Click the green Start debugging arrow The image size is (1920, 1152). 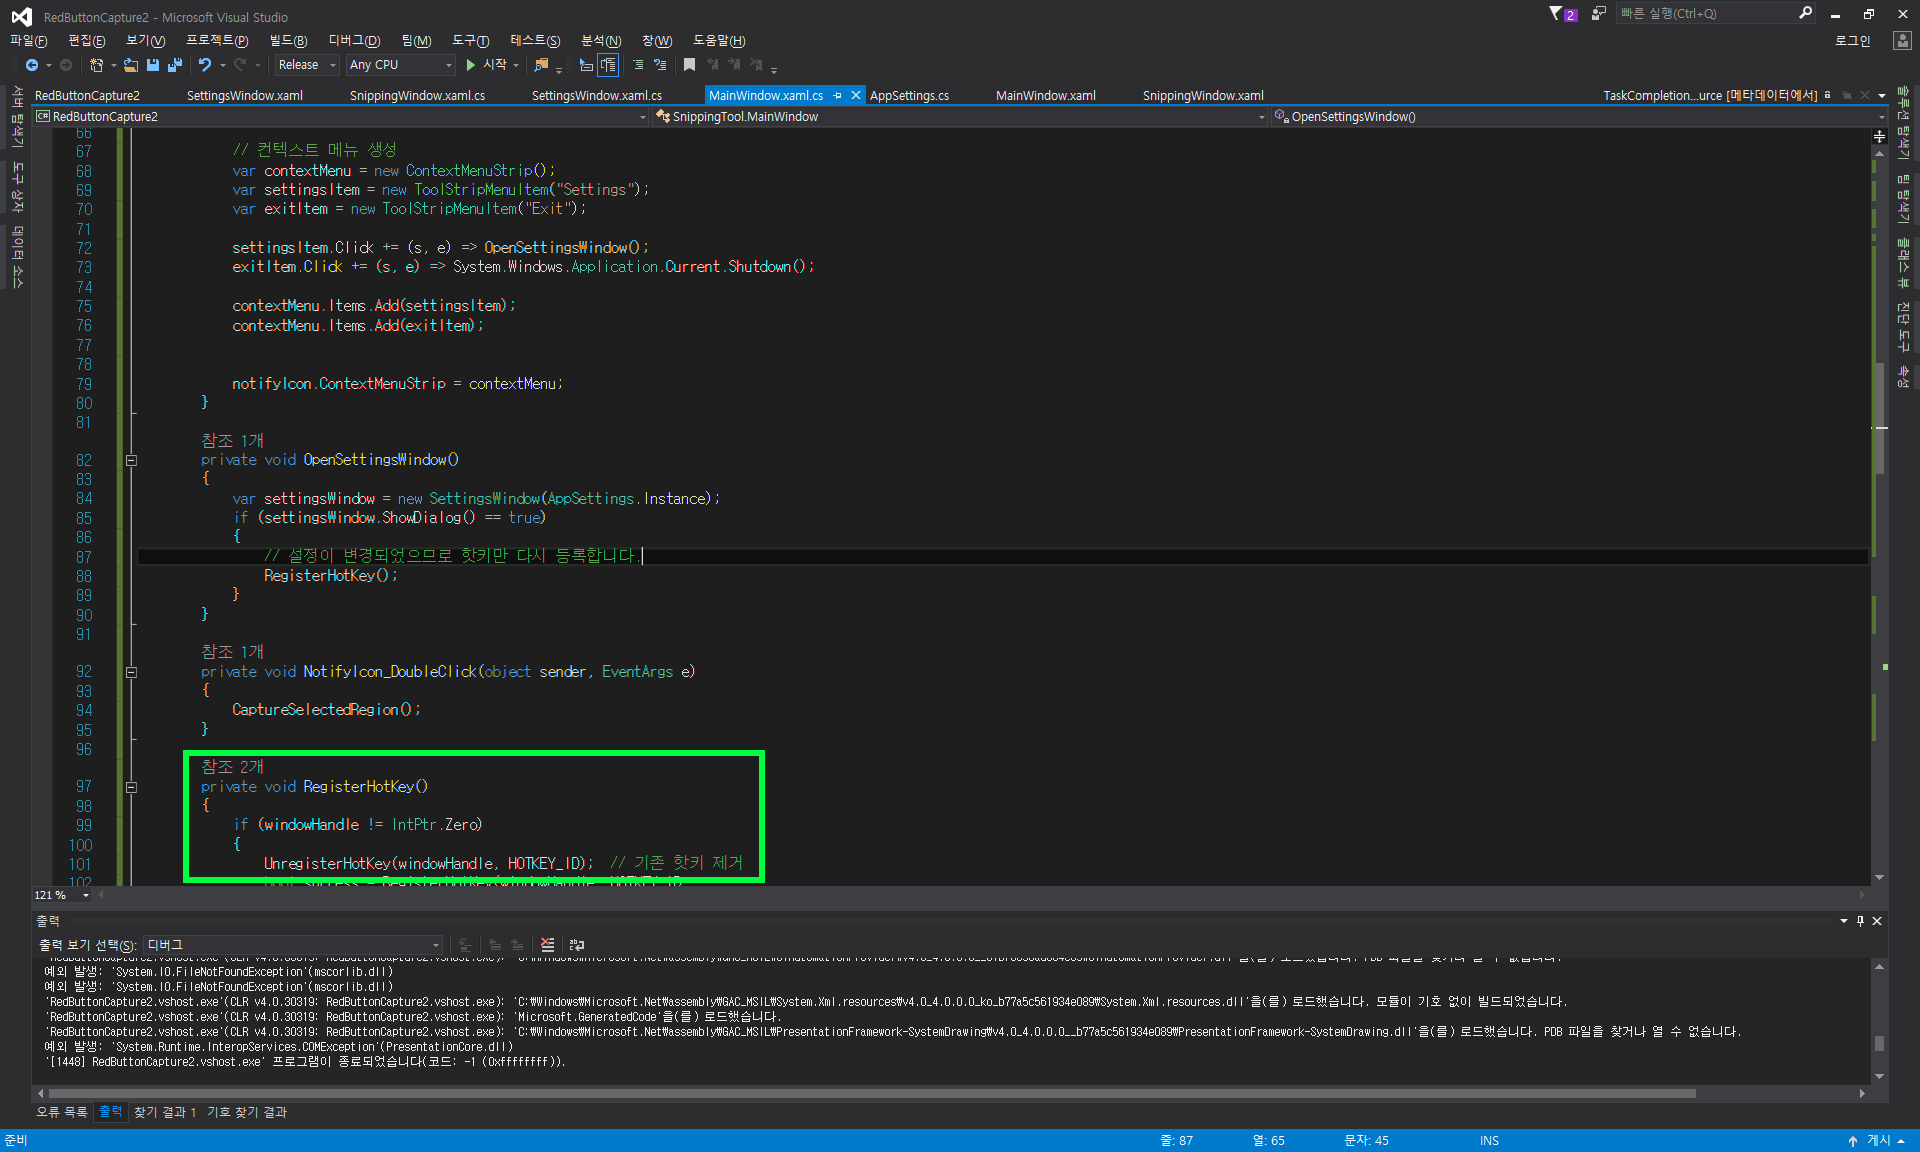pyautogui.click(x=470, y=65)
